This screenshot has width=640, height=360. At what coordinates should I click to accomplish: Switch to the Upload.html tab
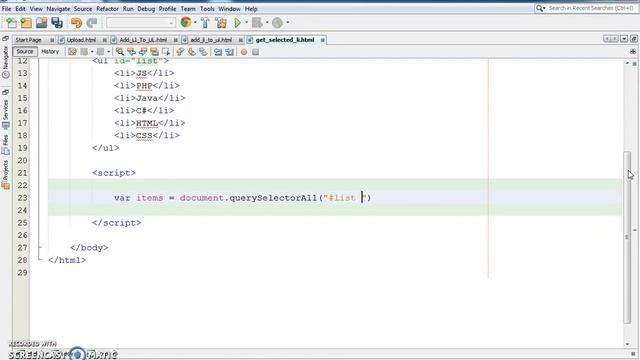click(x=81, y=40)
